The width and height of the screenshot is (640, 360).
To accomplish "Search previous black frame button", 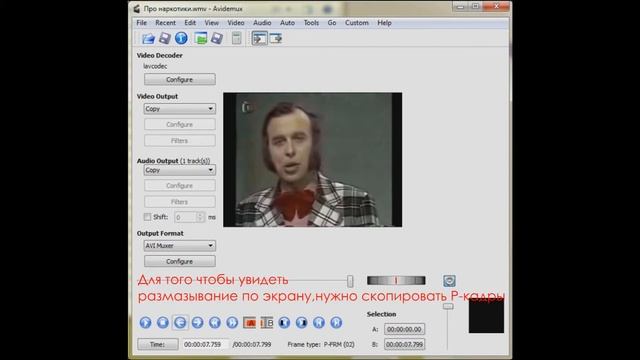I will click(x=284, y=323).
